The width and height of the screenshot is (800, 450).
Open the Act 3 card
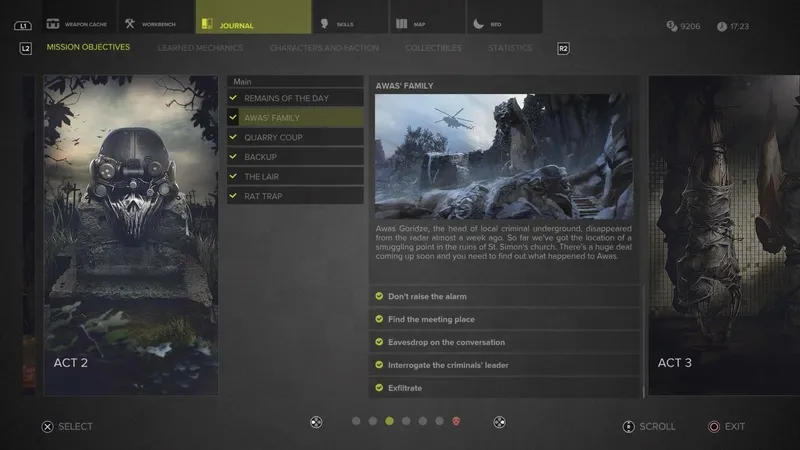pos(724,235)
